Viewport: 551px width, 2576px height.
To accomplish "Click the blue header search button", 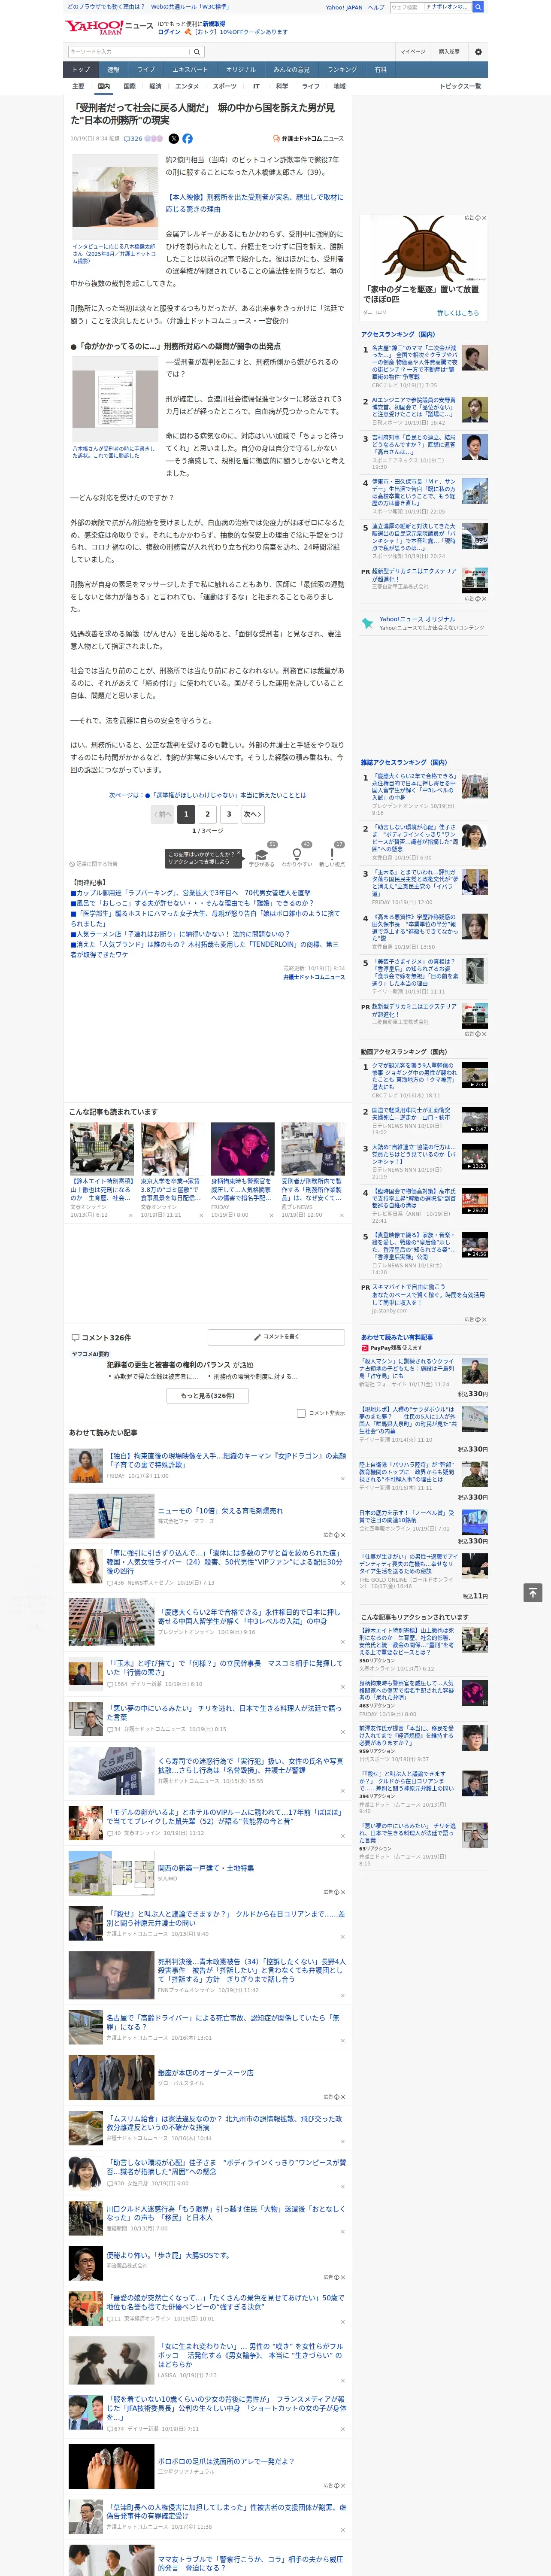I will [x=478, y=7].
